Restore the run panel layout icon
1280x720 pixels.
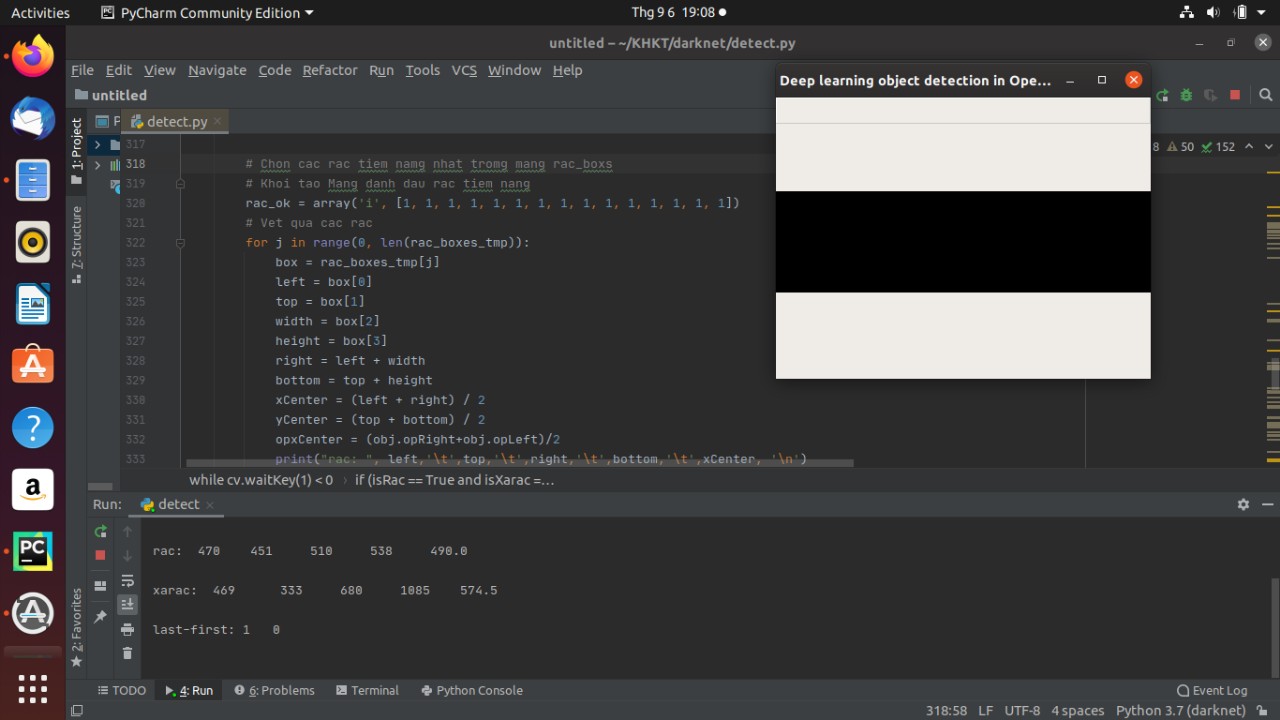click(x=100, y=585)
